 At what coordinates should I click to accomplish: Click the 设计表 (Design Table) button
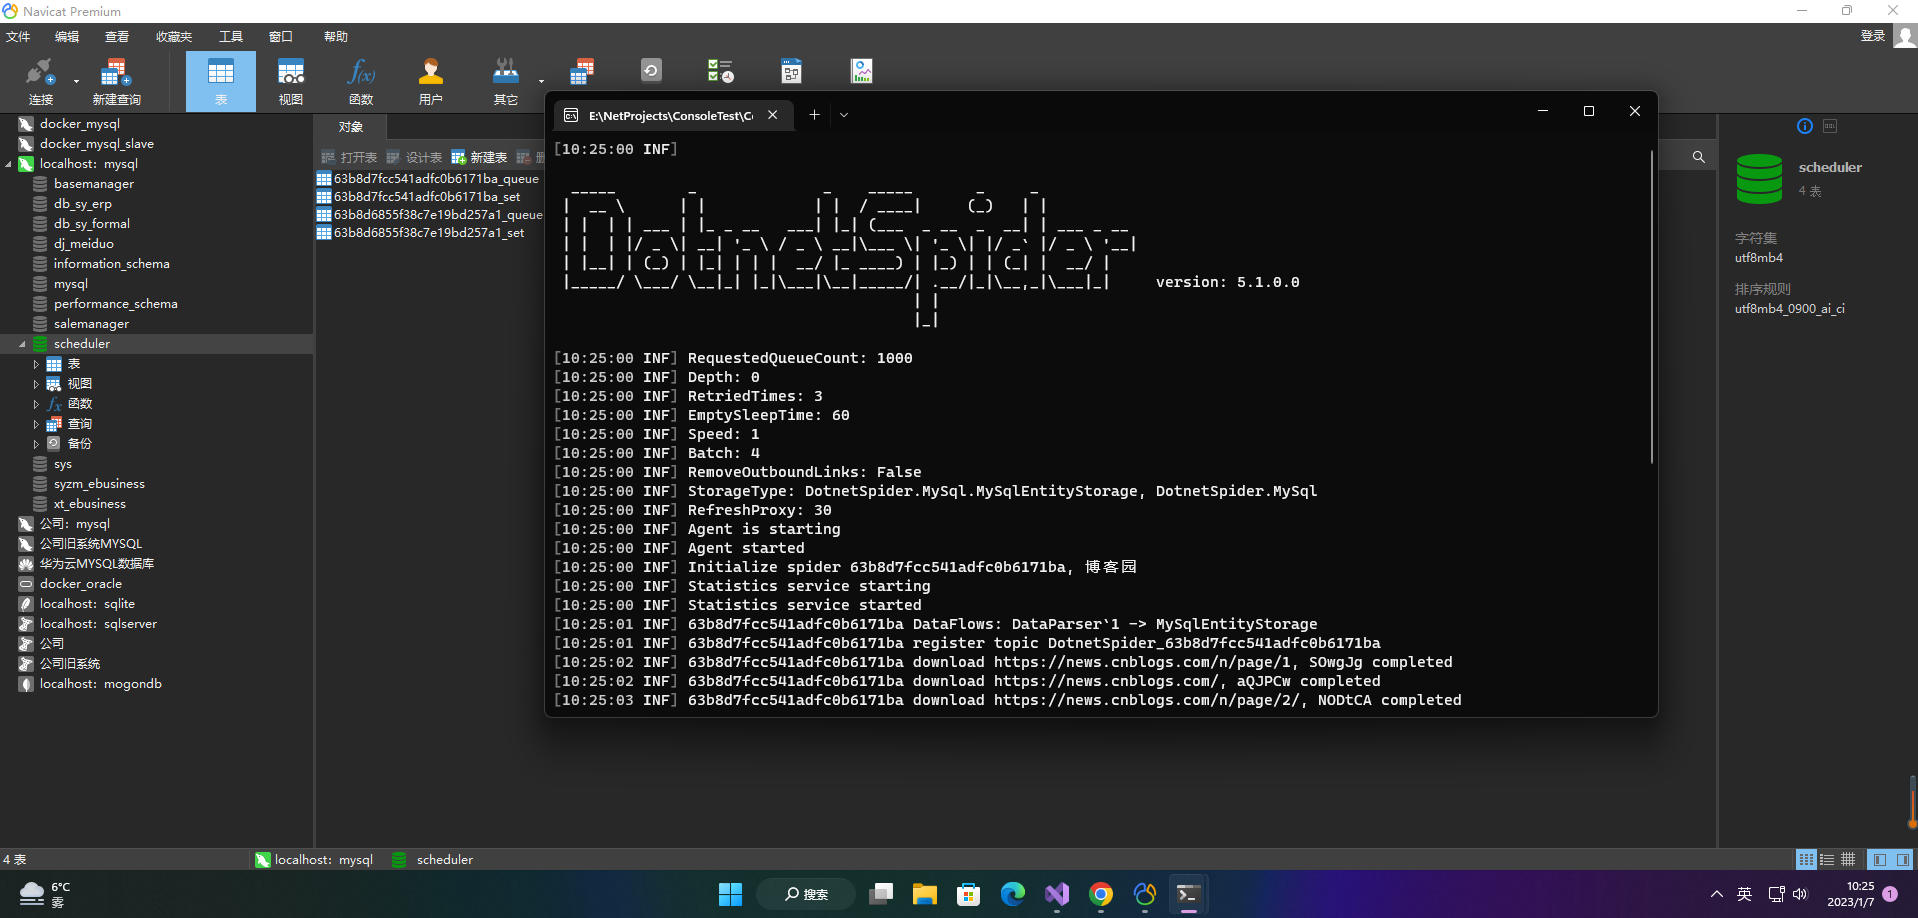tap(415, 157)
